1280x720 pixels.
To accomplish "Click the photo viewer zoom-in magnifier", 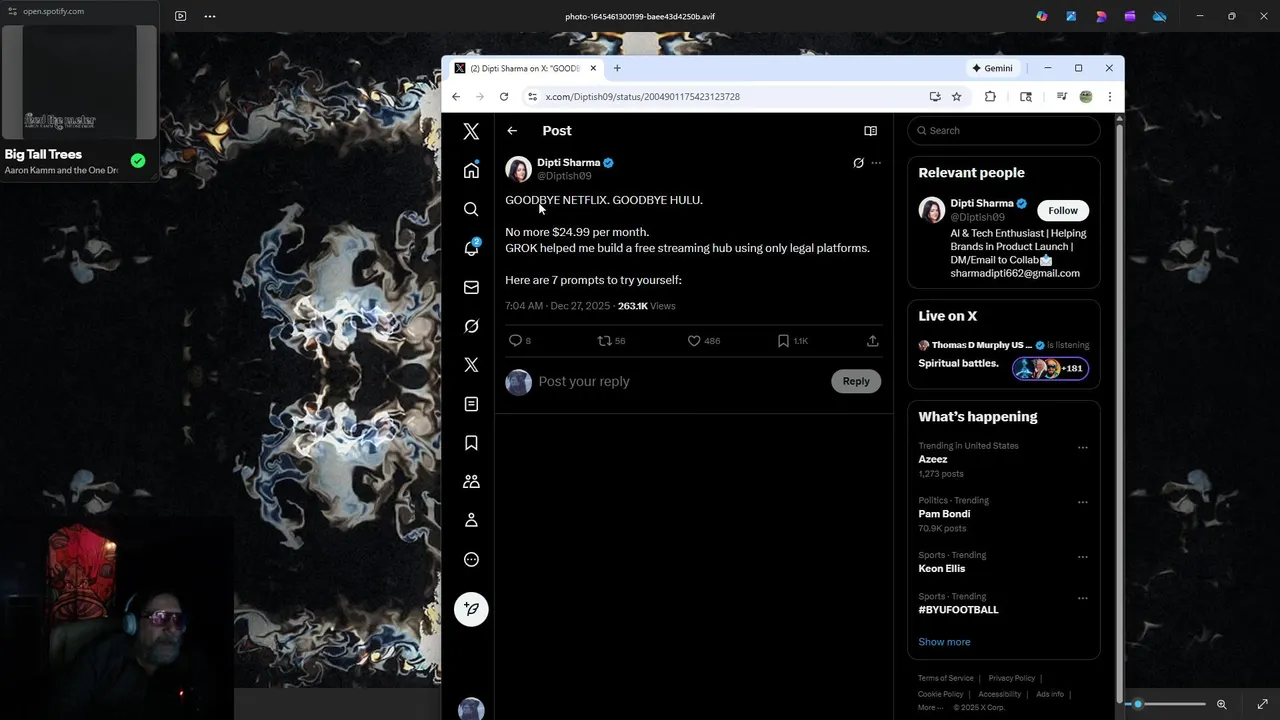I will tap(1221, 704).
